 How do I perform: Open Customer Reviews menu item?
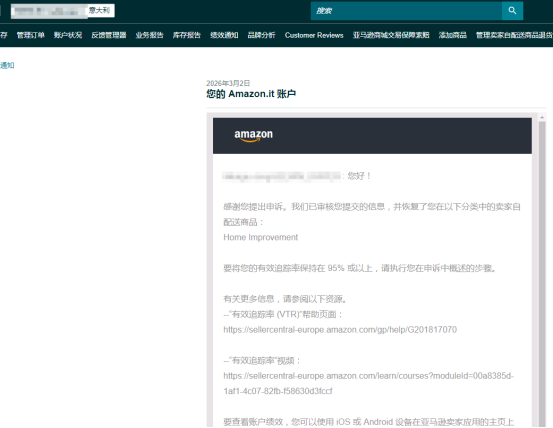(x=314, y=35)
